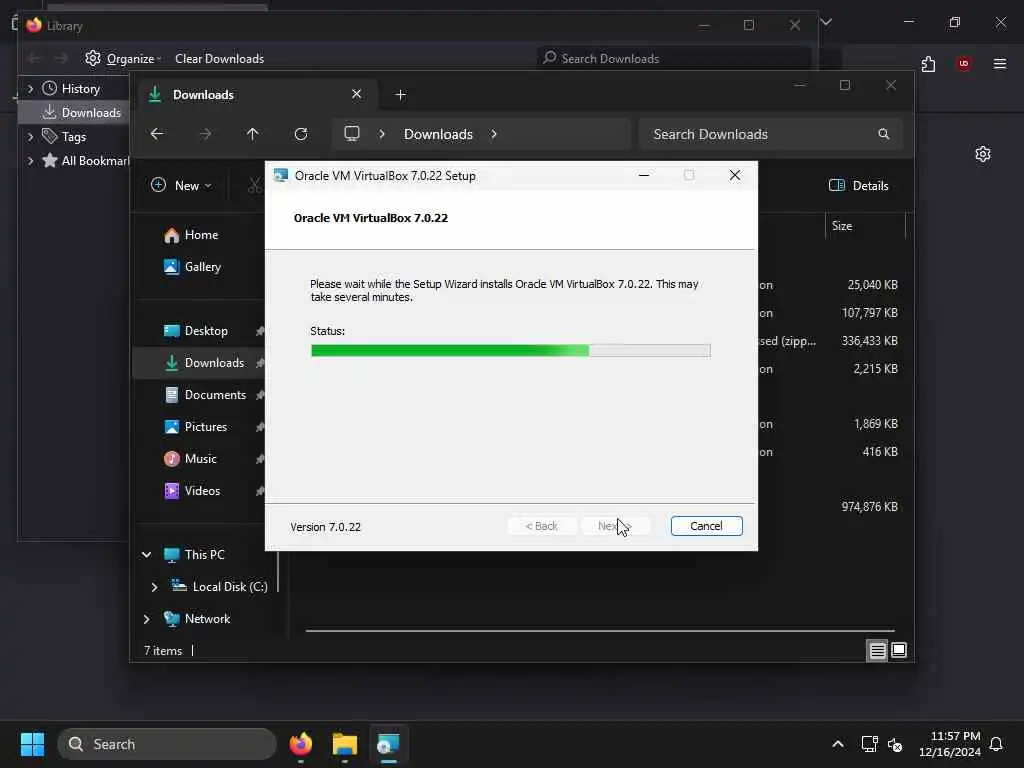Open the clock showing 11:57 PM
Screen dimensions: 1024x768
[x=950, y=744]
